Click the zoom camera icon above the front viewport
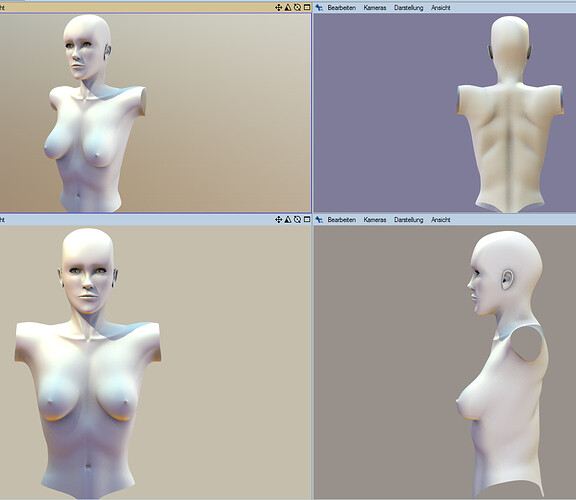This screenshot has width=576, height=500. click(x=288, y=219)
